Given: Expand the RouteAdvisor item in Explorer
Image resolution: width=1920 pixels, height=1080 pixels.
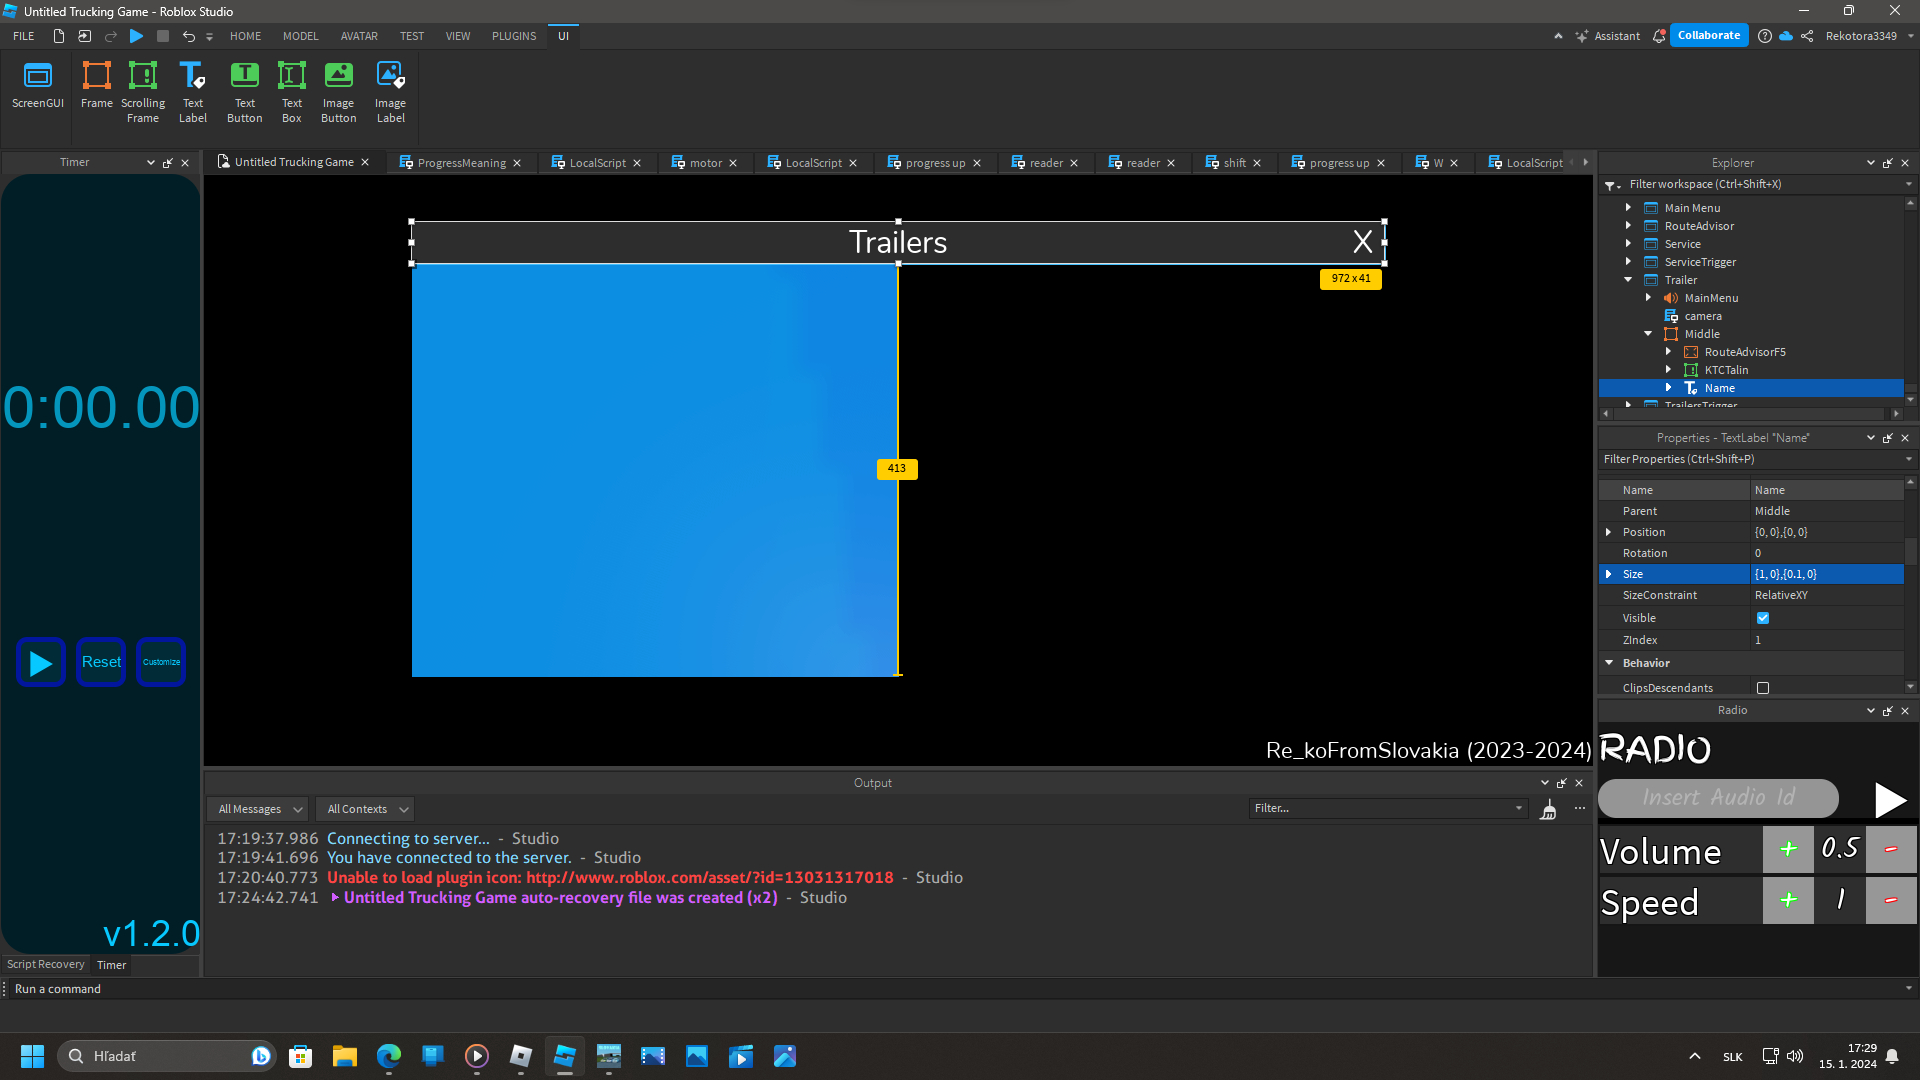Looking at the screenshot, I should [x=1628, y=226].
